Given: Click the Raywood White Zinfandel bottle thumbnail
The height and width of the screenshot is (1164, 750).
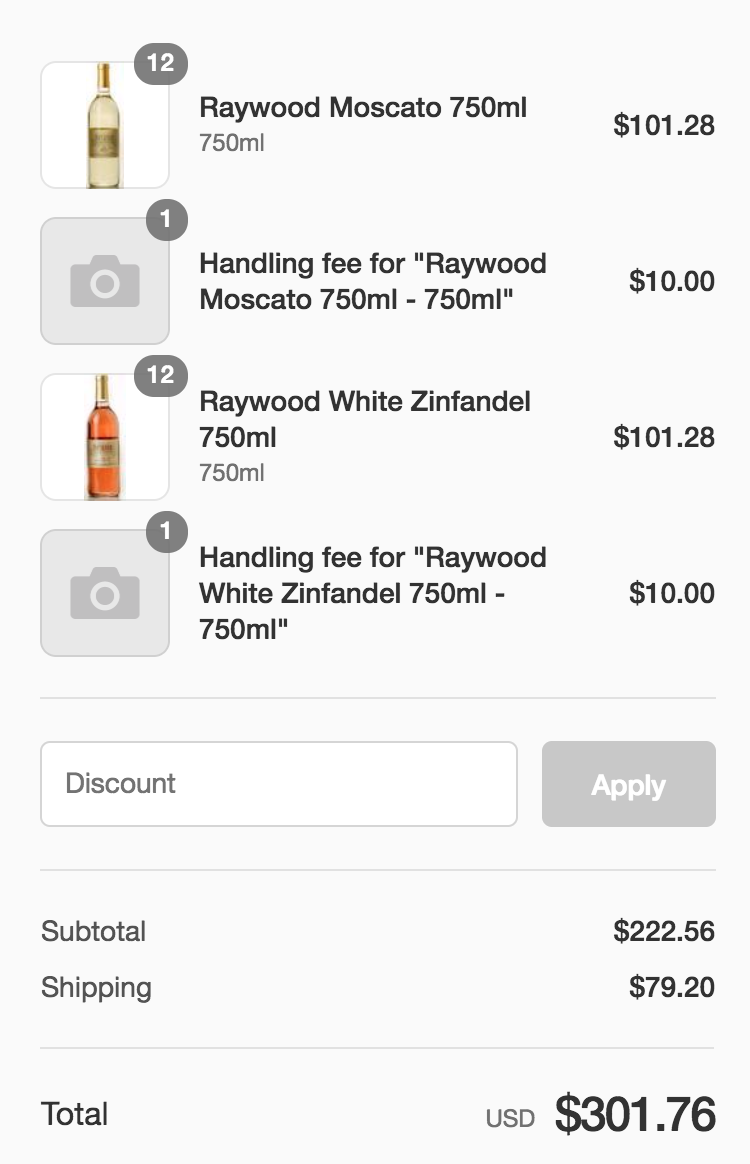Looking at the screenshot, I should [104, 437].
